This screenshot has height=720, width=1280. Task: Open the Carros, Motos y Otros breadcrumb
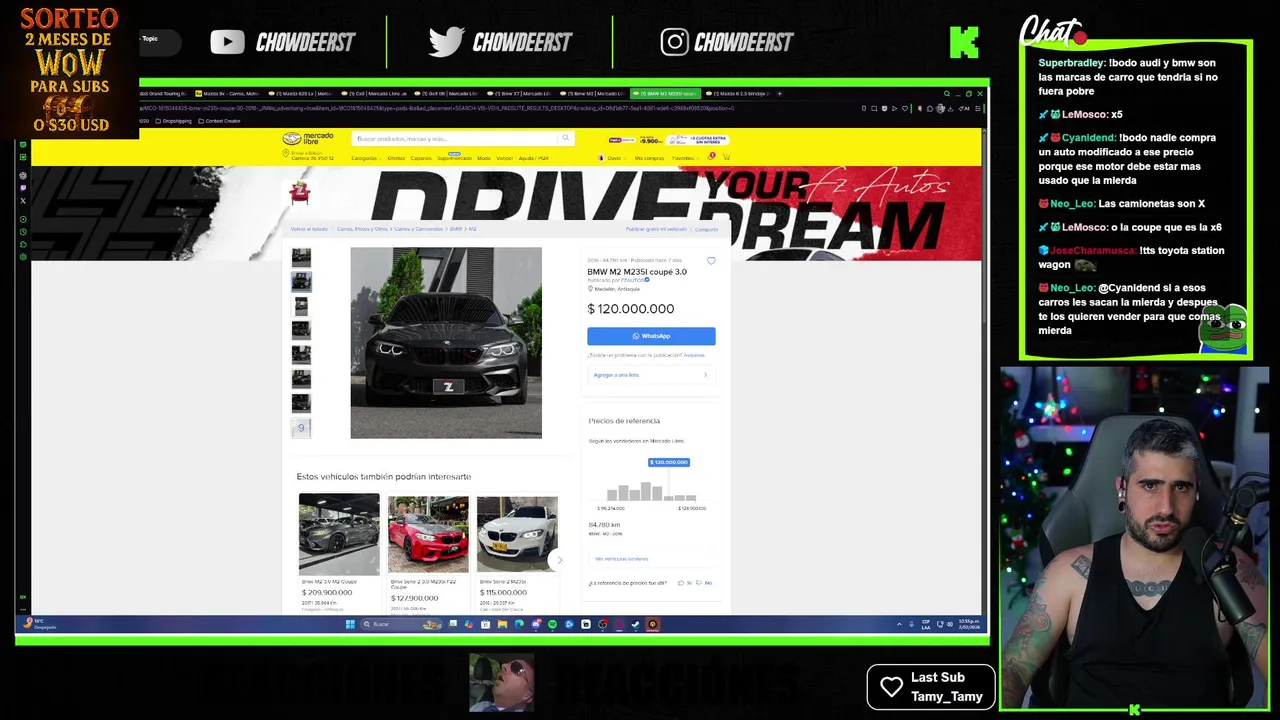[x=364, y=229]
